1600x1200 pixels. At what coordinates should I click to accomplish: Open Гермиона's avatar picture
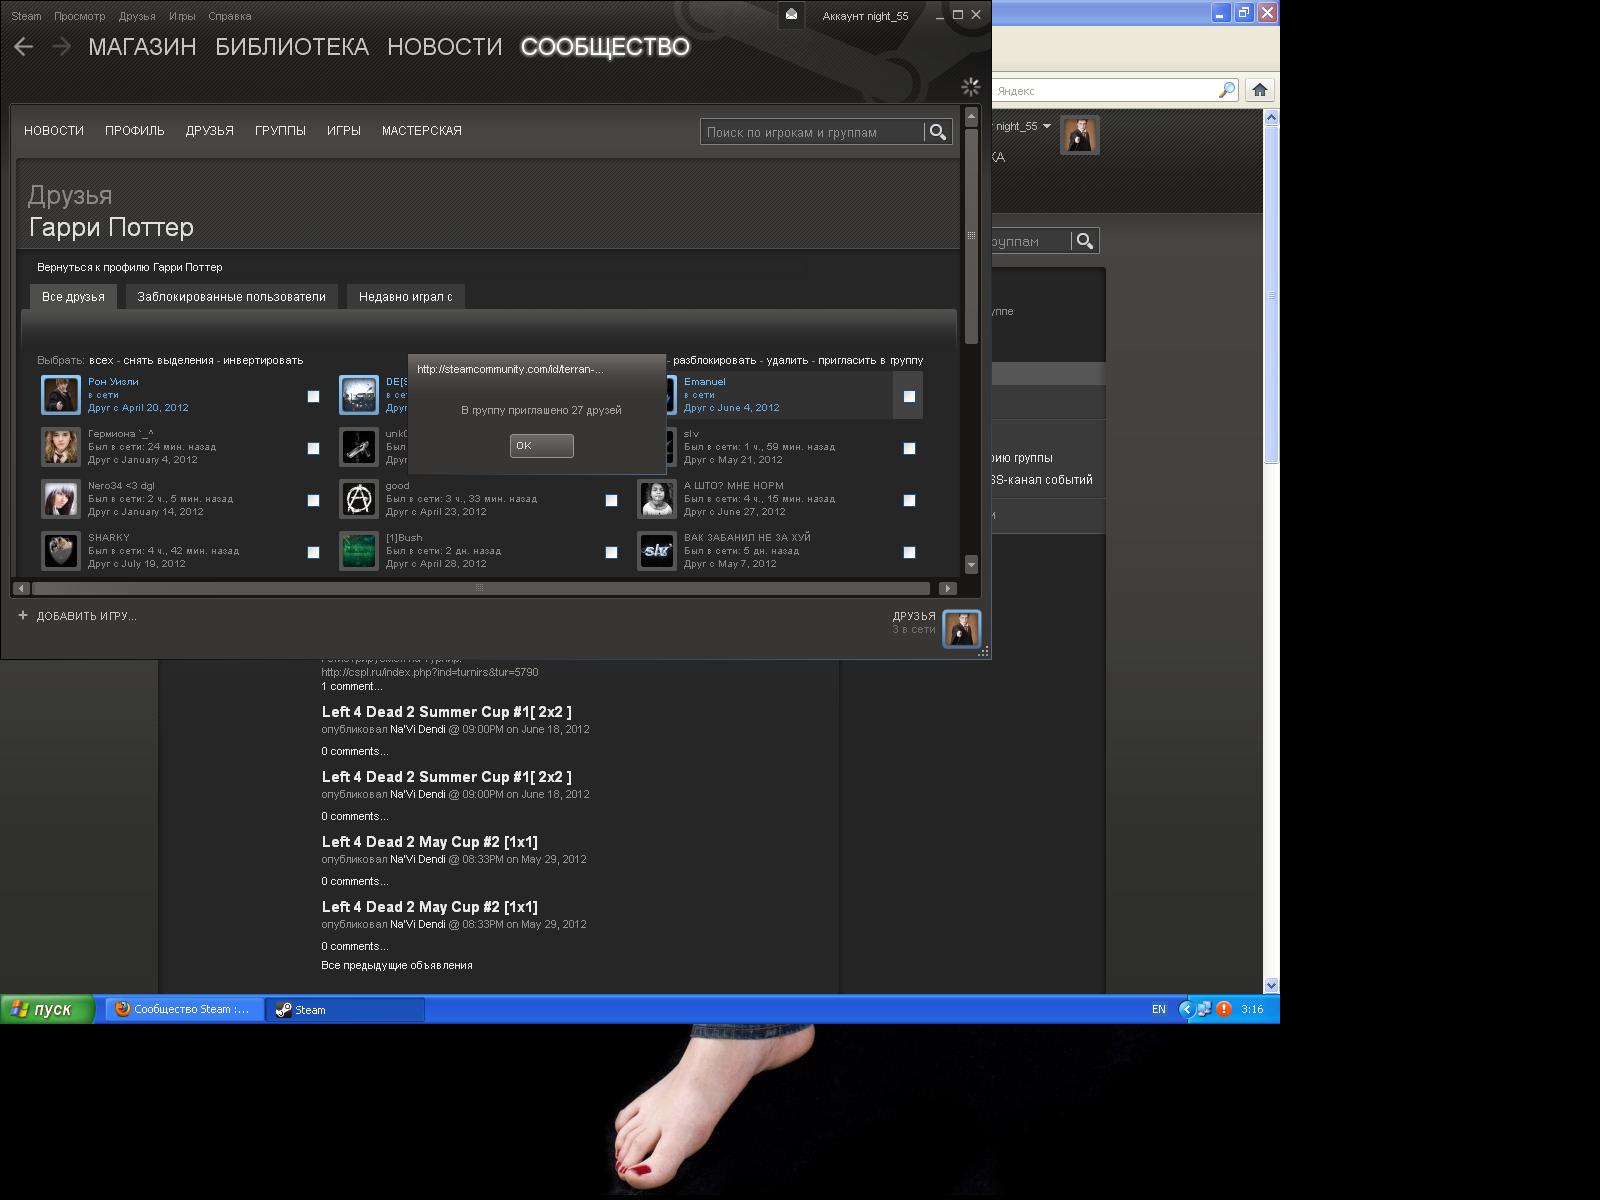tap(61, 447)
